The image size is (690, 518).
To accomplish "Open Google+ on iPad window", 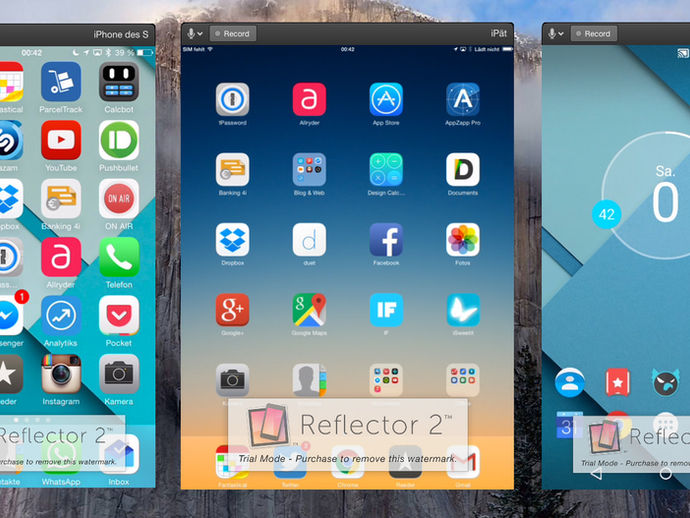I will point(232,310).
